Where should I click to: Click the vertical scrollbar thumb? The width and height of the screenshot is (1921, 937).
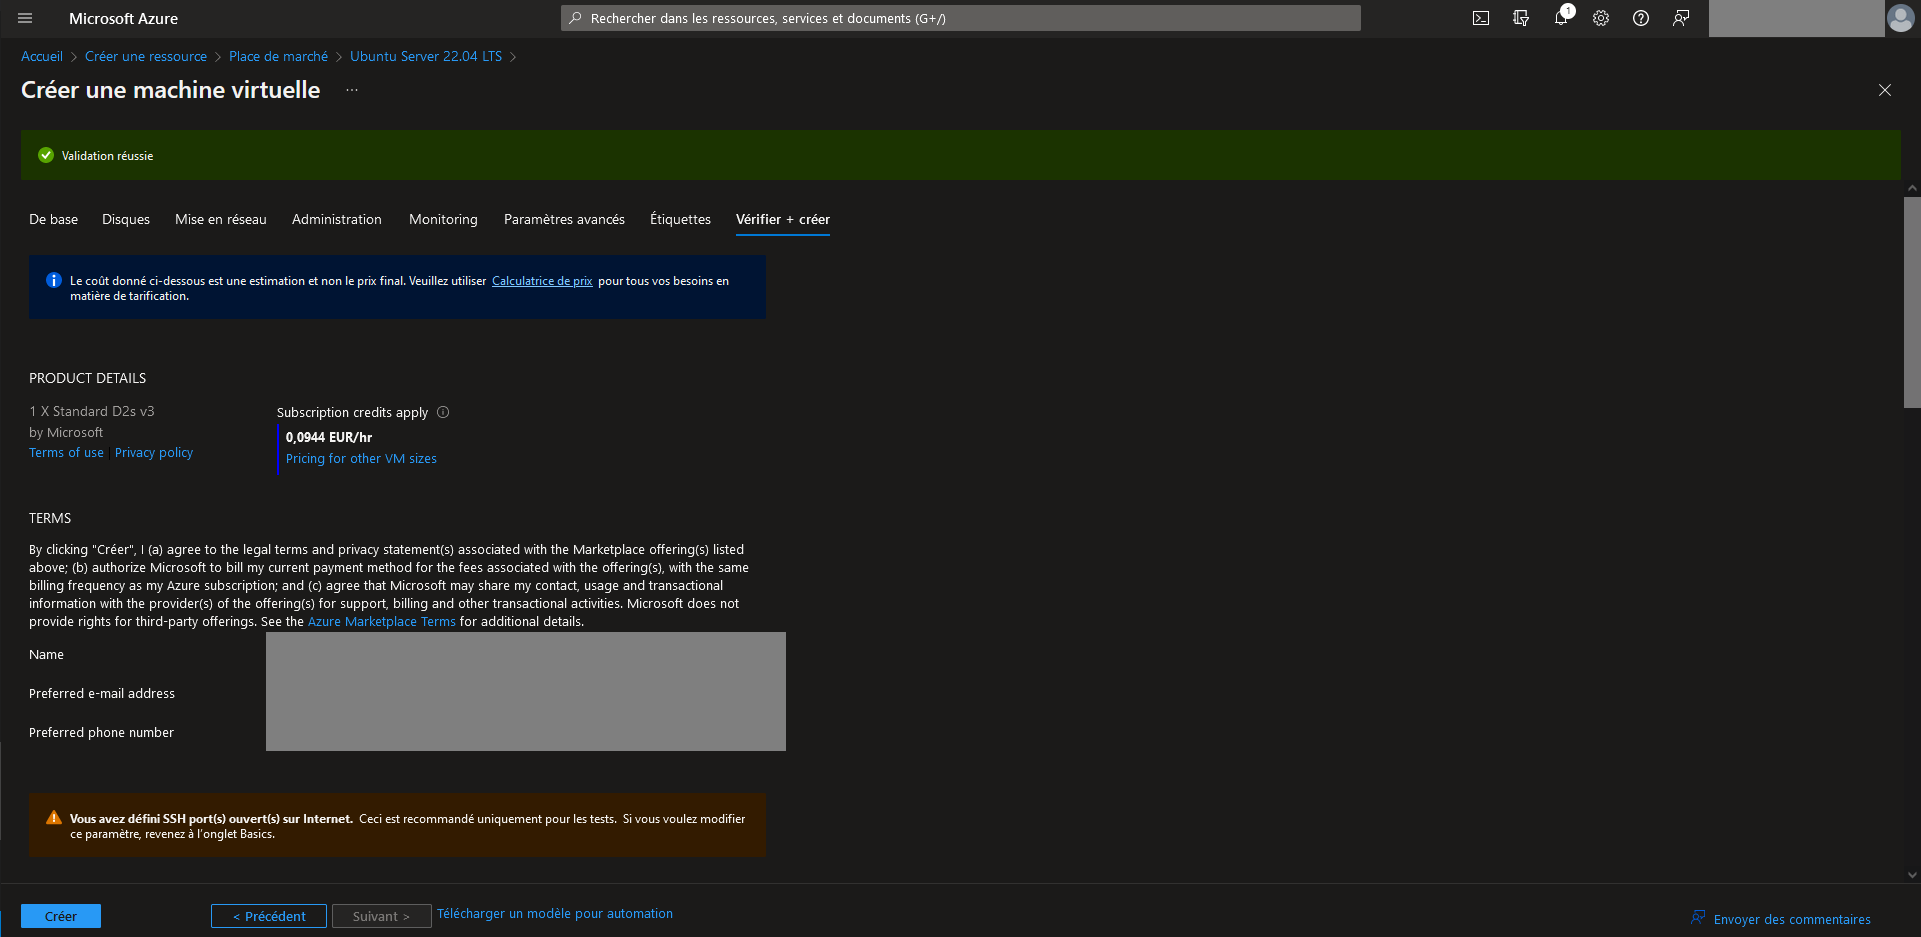(1912, 302)
